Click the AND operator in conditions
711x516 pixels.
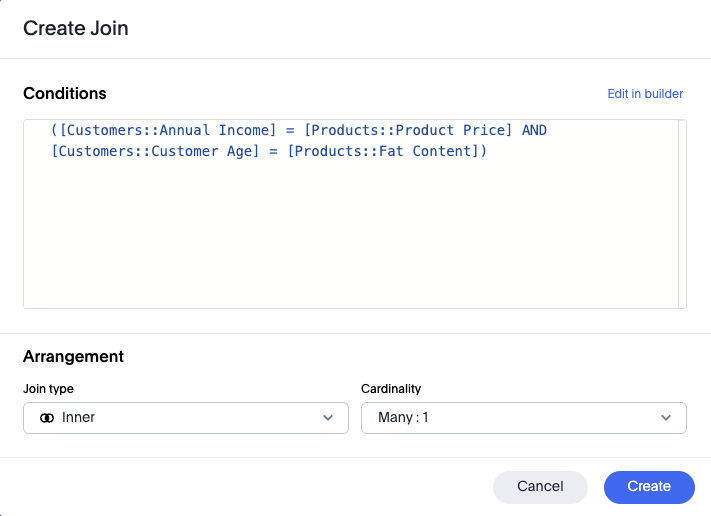tap(534, 131)
